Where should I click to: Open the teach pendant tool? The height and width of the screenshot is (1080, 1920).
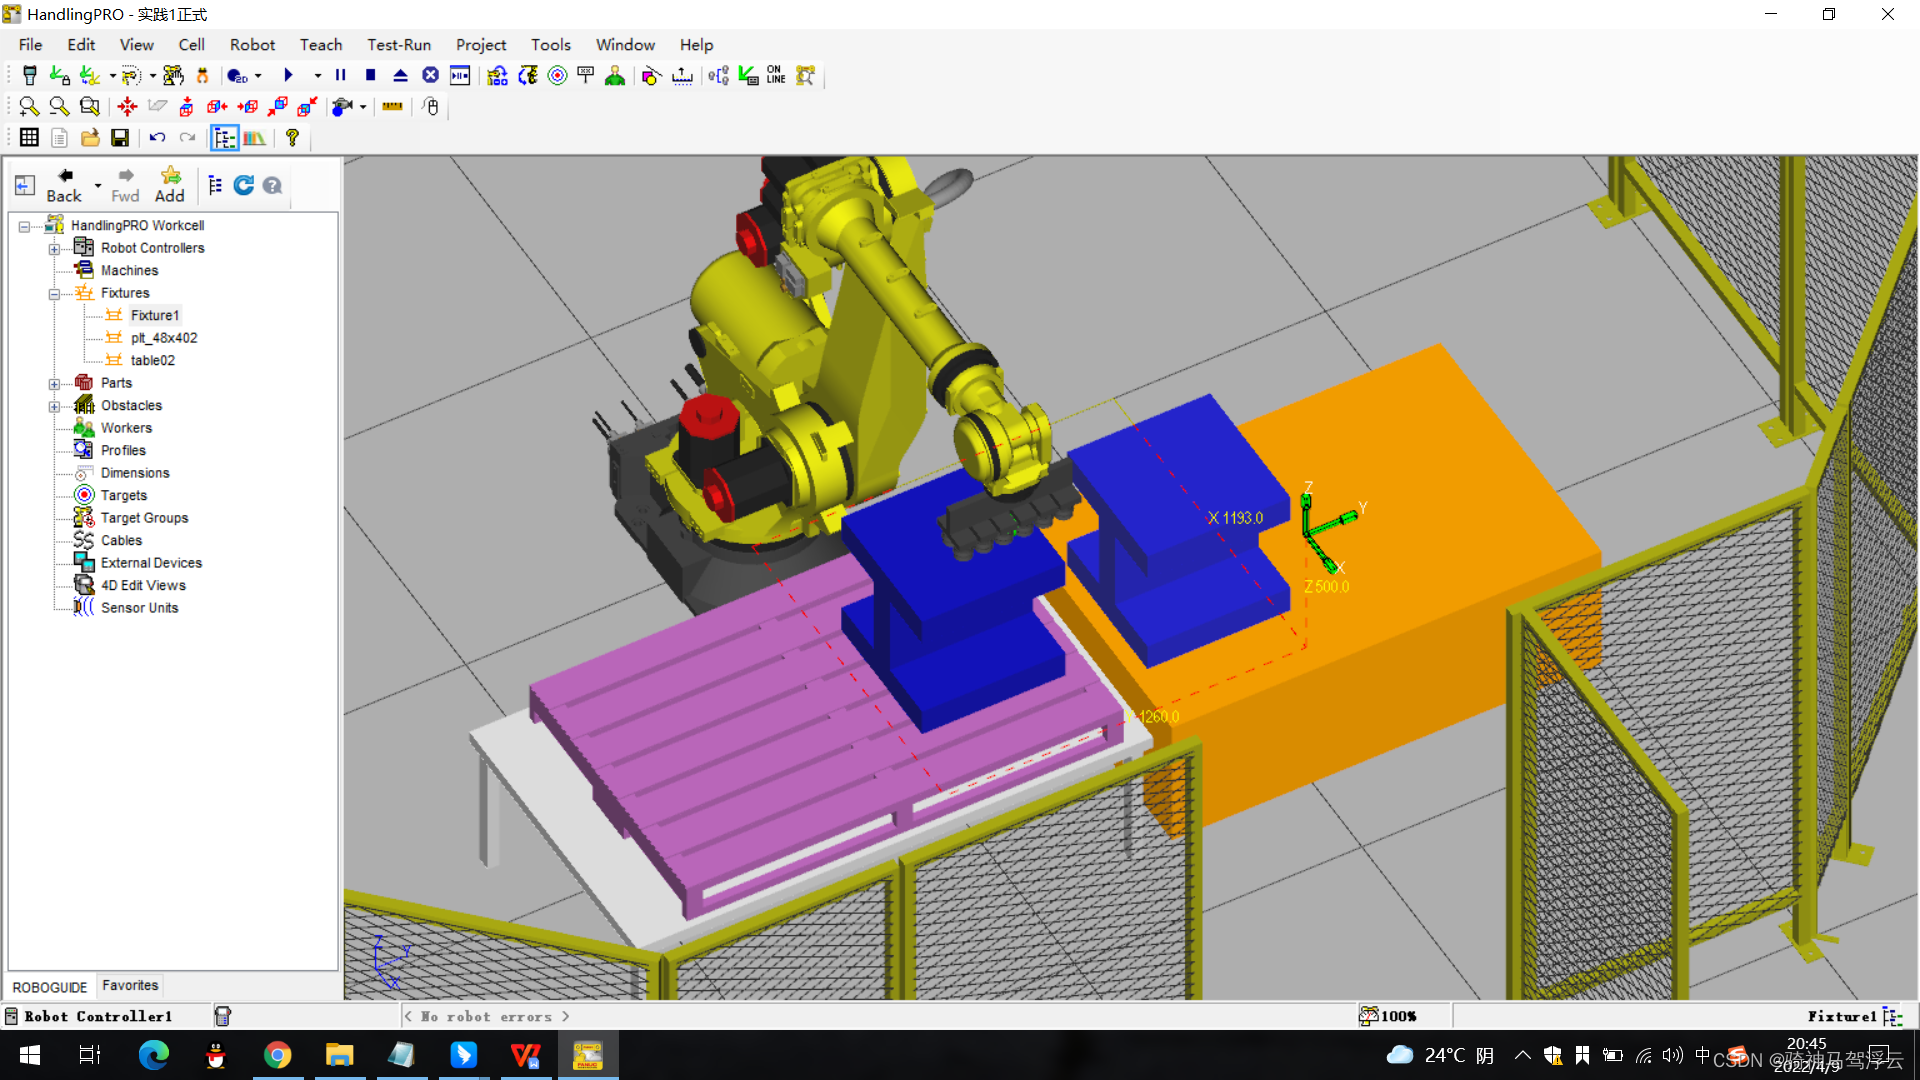(x=30, y=76)
